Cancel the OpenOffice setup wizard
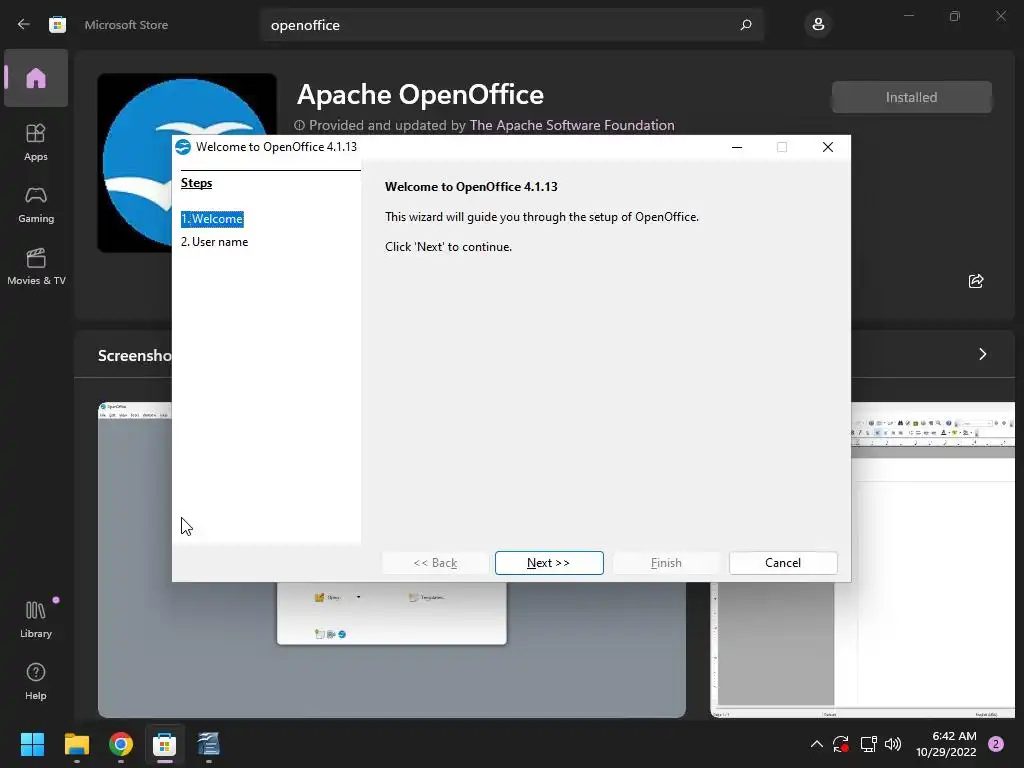 click(783, 563)
